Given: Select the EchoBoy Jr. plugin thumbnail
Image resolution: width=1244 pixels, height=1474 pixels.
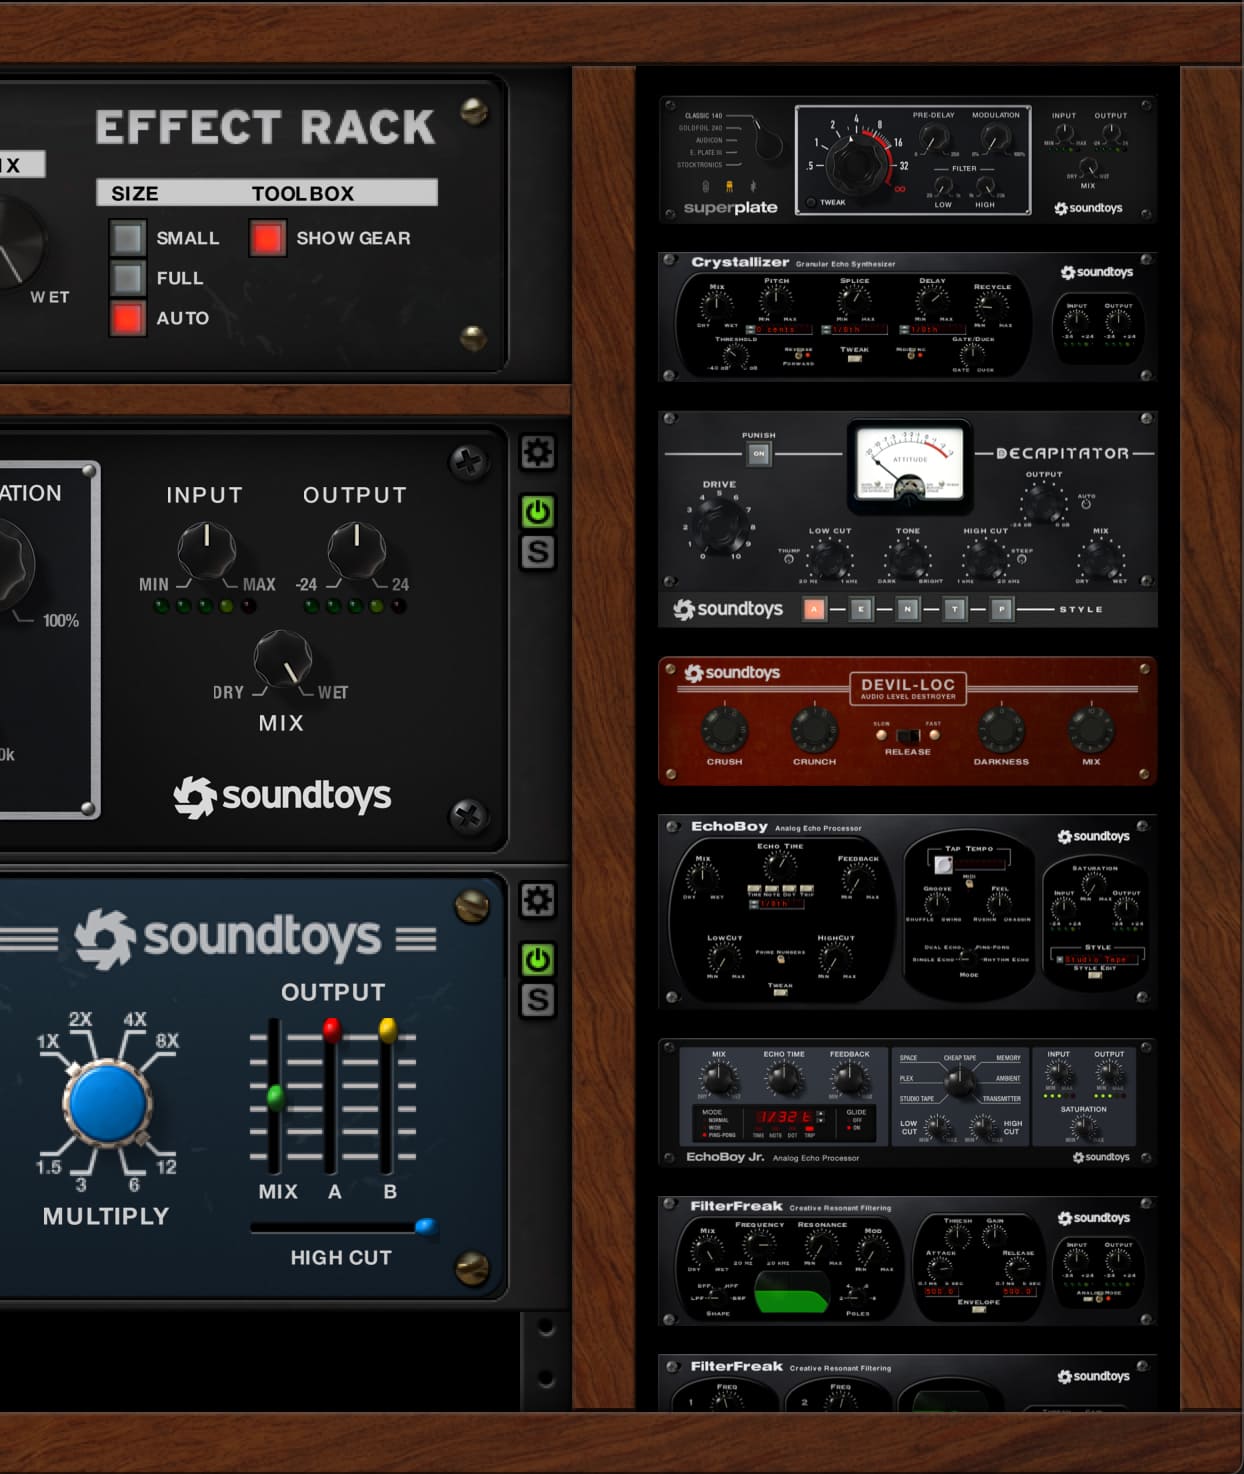Looking at the screenshot, I should click(x=907, y=1103).
